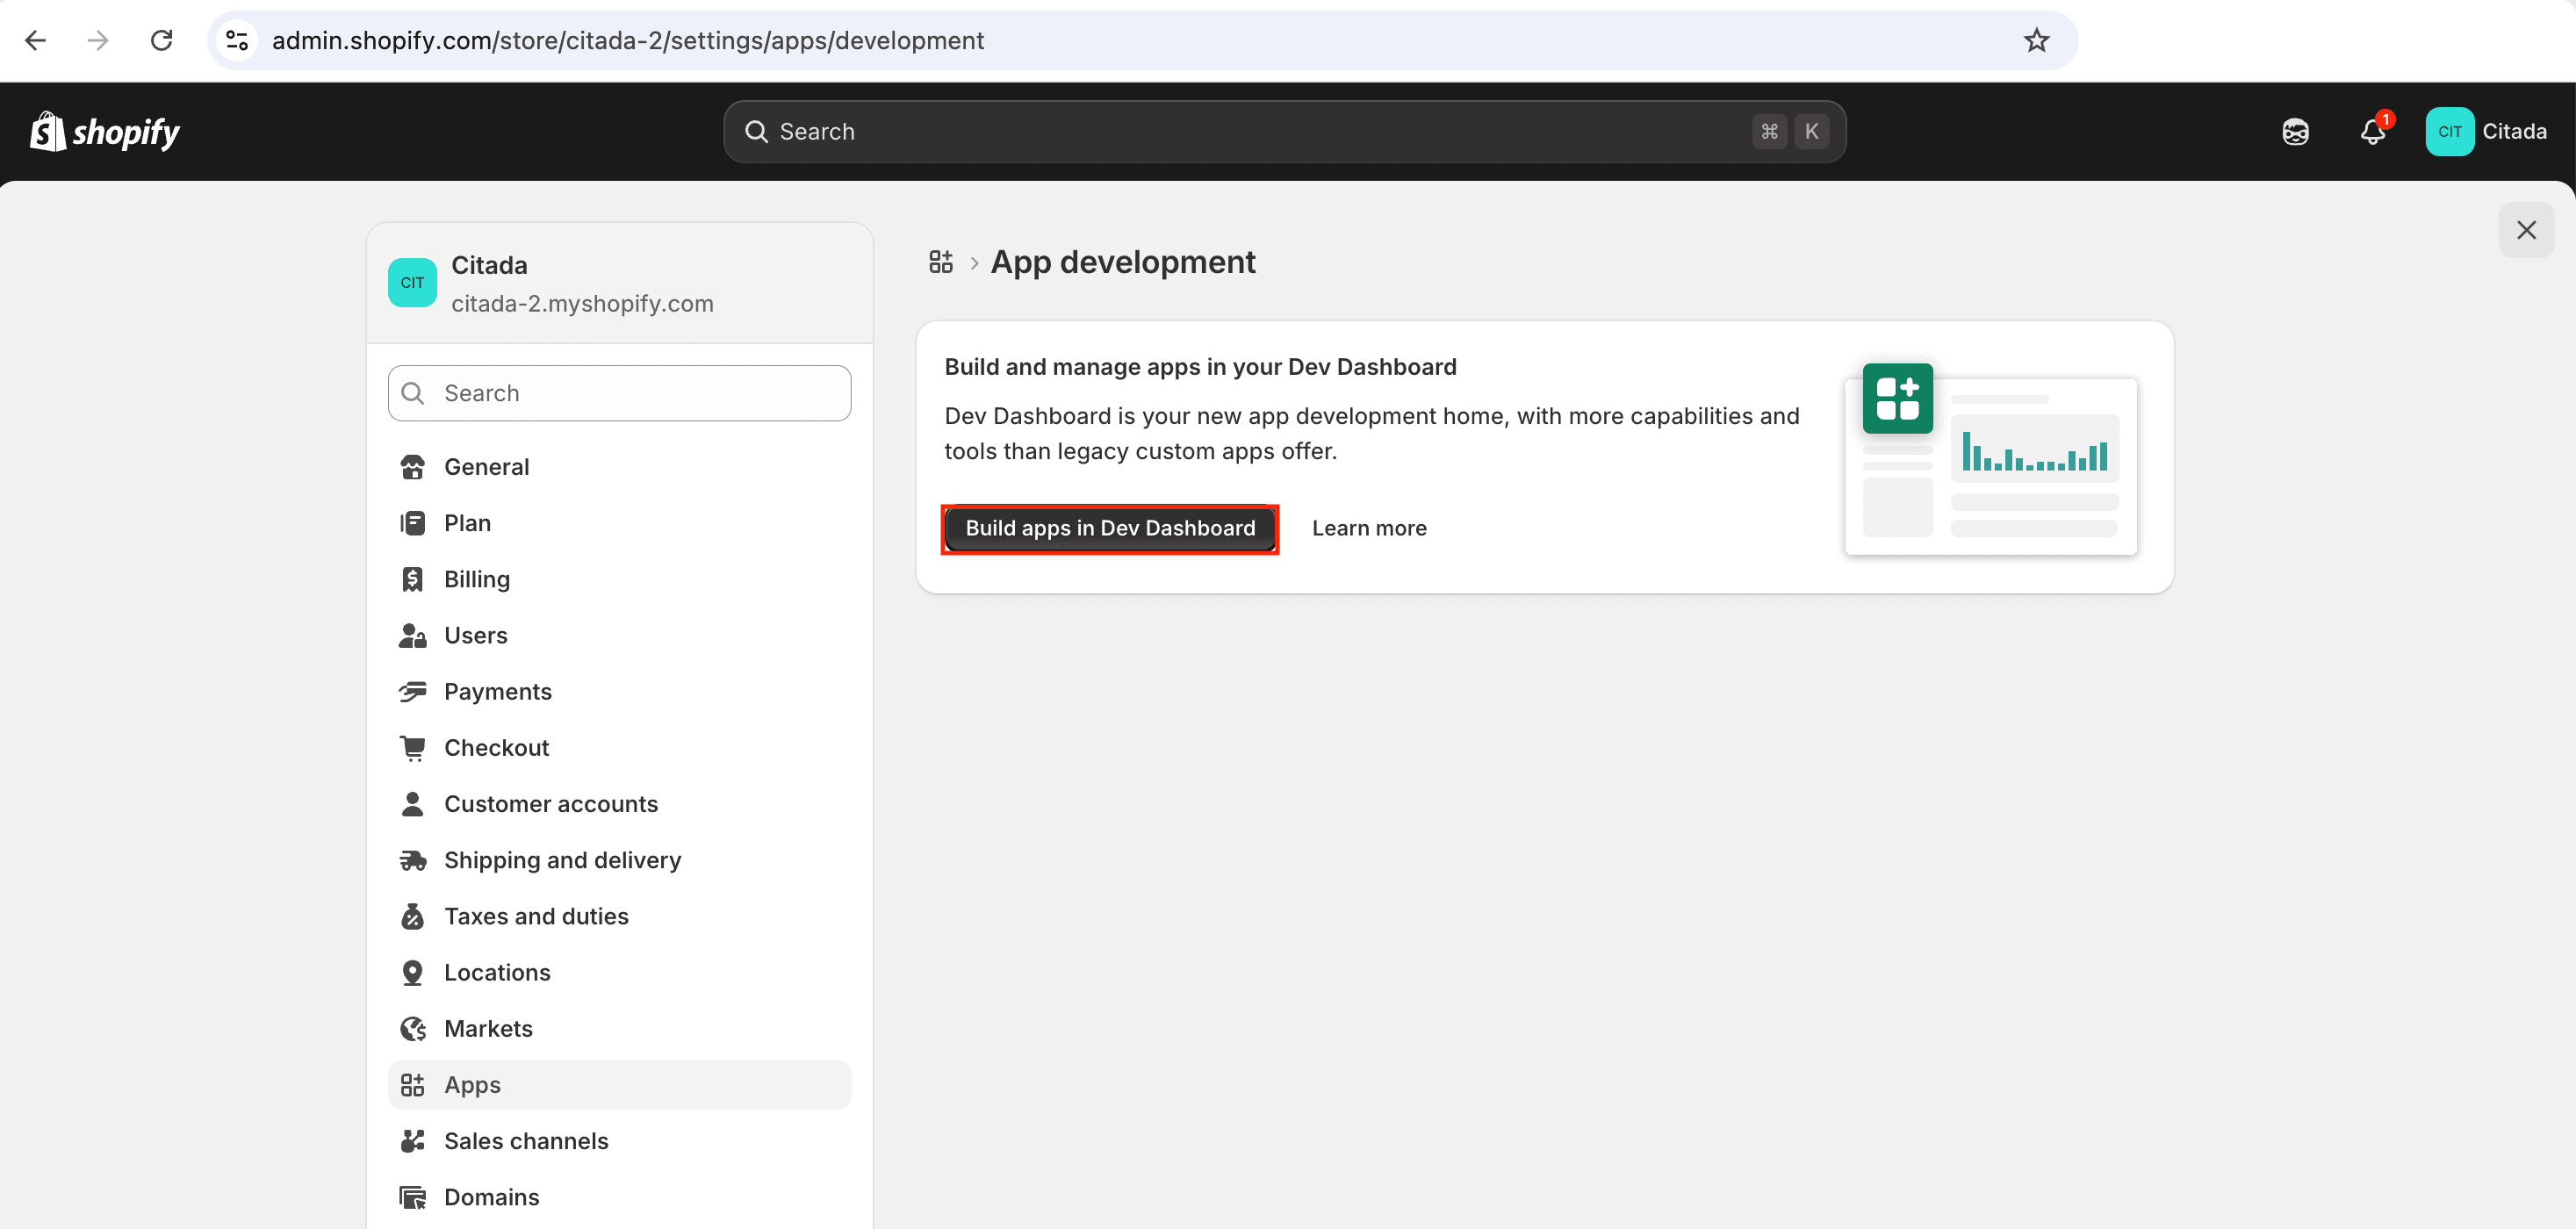Reload the page with the refresh icon
This screenshot has width=2576, height=1229.
click(161, 40)
